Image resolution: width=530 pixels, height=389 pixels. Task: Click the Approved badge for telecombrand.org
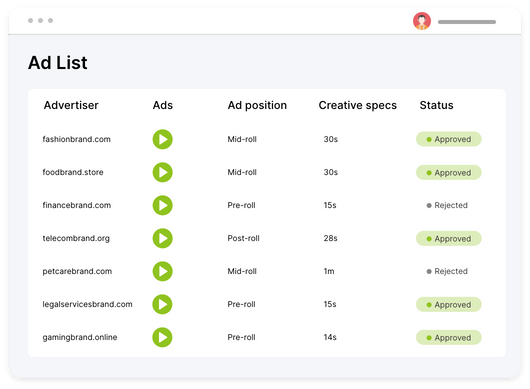click(x=449, y=238)
